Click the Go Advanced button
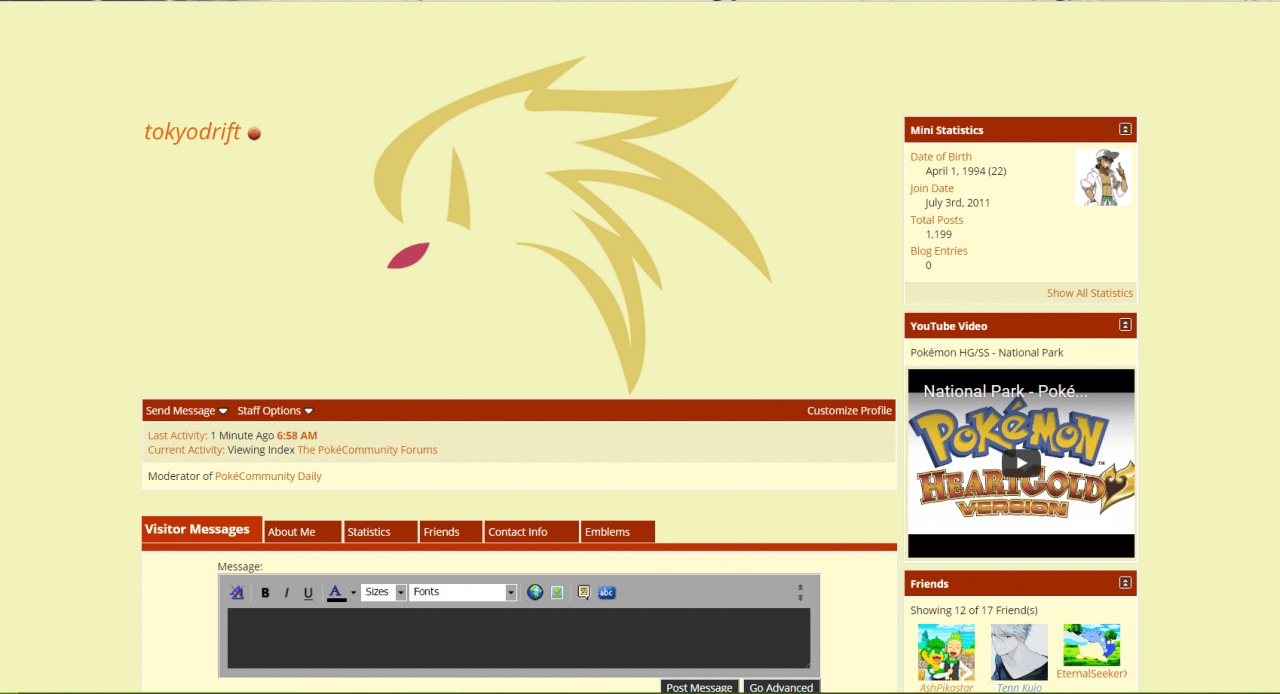Image resolution: width=1280 pixels, height=694 pixels. tap(781, 687)
